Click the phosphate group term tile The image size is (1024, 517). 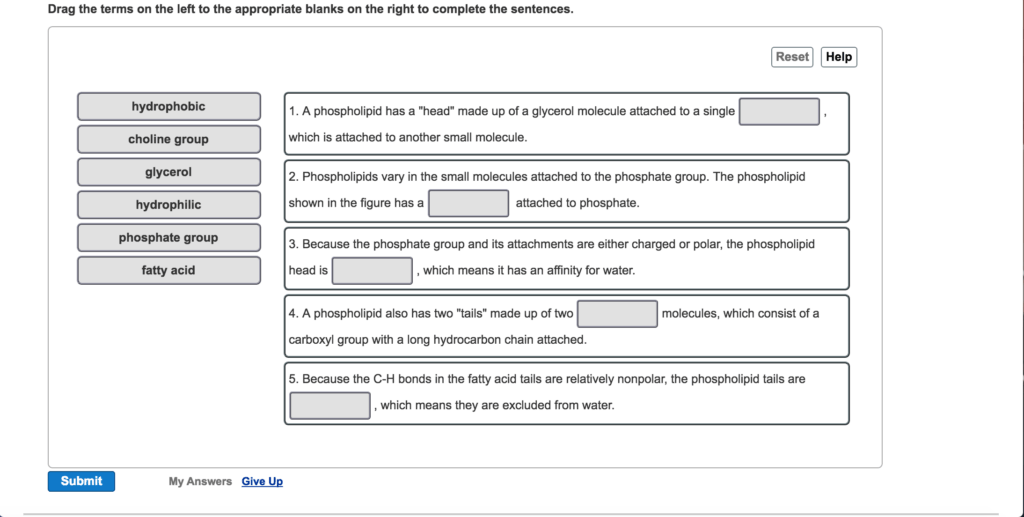point(168,238)
